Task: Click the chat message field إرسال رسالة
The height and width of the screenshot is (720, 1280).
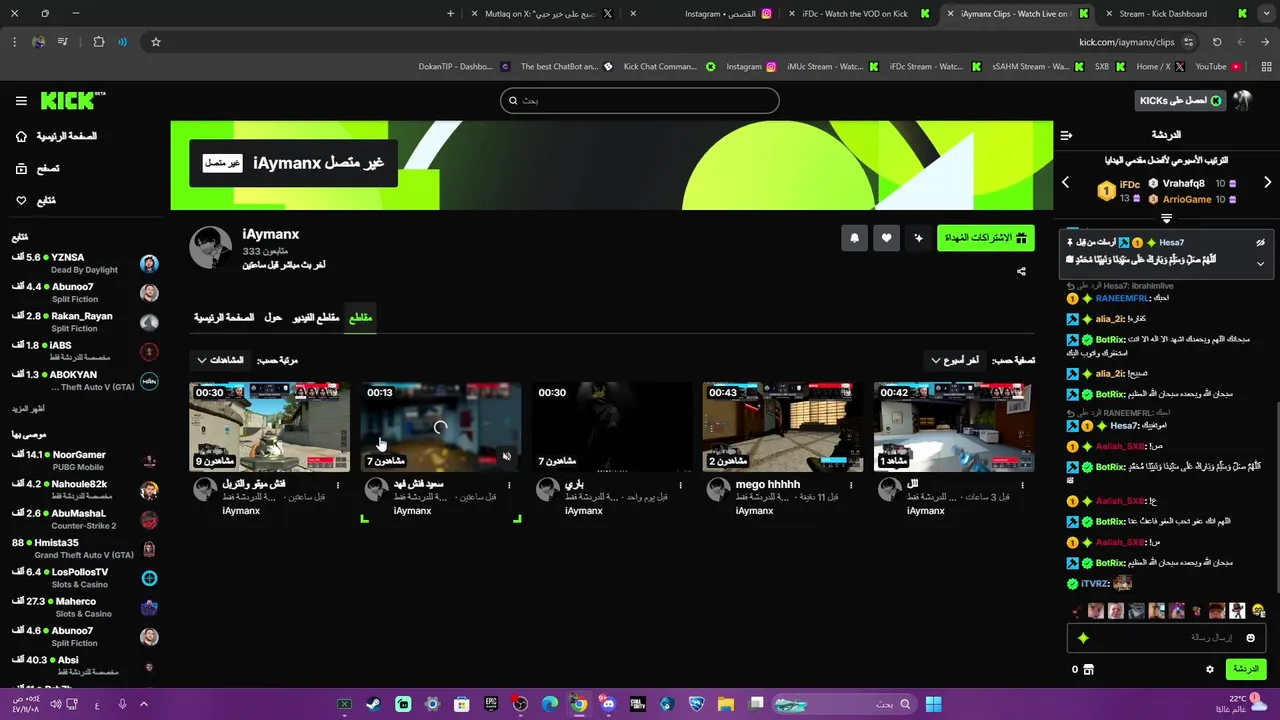Action: pyautogui.click(x=1167, y=637)
